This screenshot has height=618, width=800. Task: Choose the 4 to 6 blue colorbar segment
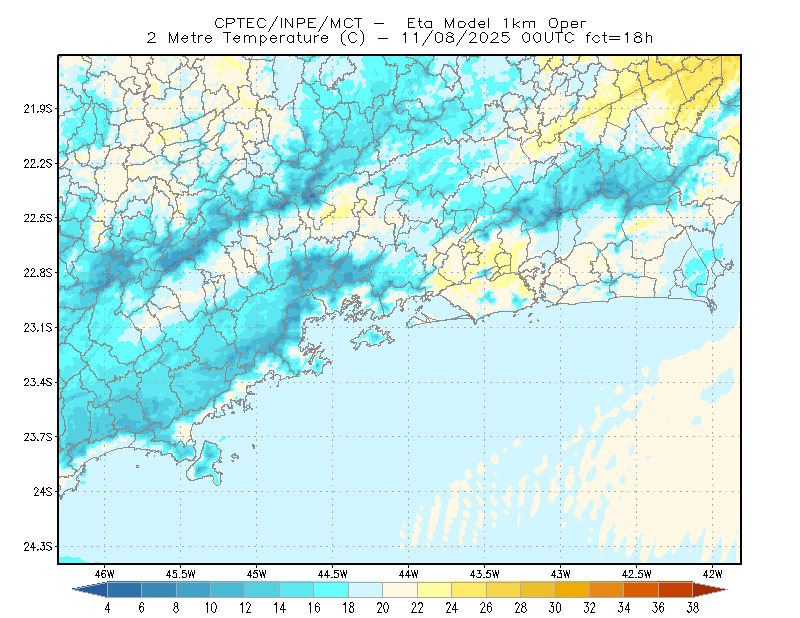click(124, 590)
